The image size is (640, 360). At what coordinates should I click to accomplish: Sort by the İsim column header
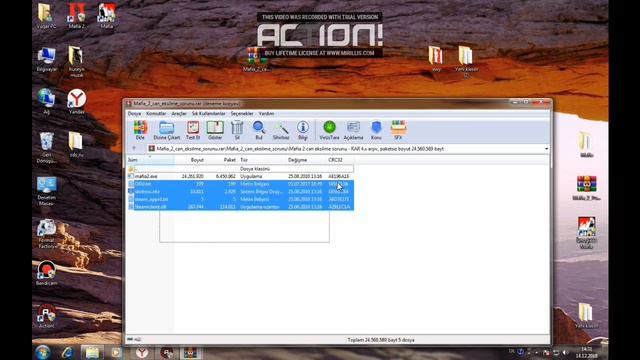point(150,160)
